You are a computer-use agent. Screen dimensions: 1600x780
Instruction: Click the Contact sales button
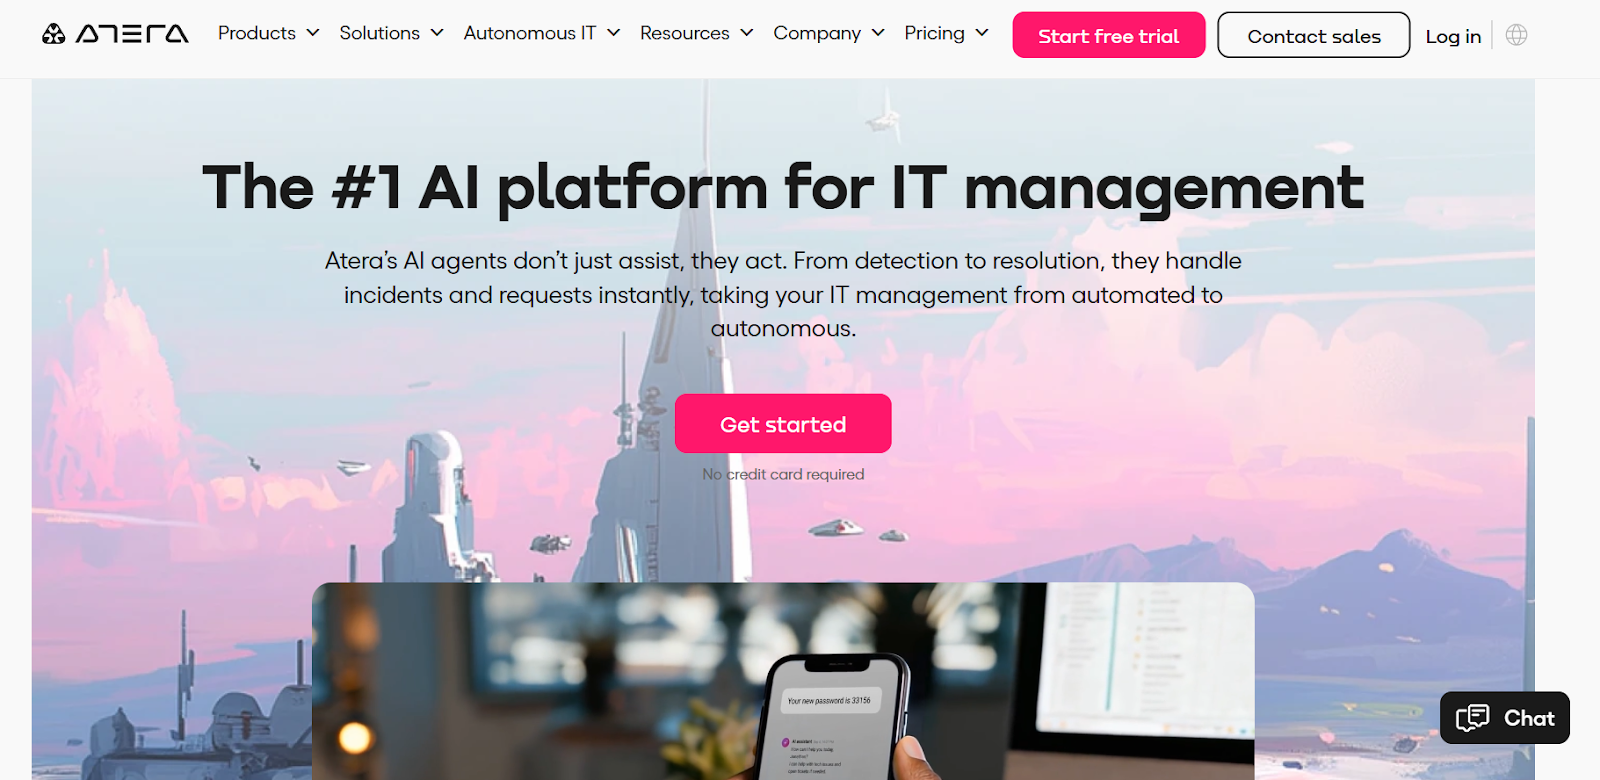click(1314, 35)
